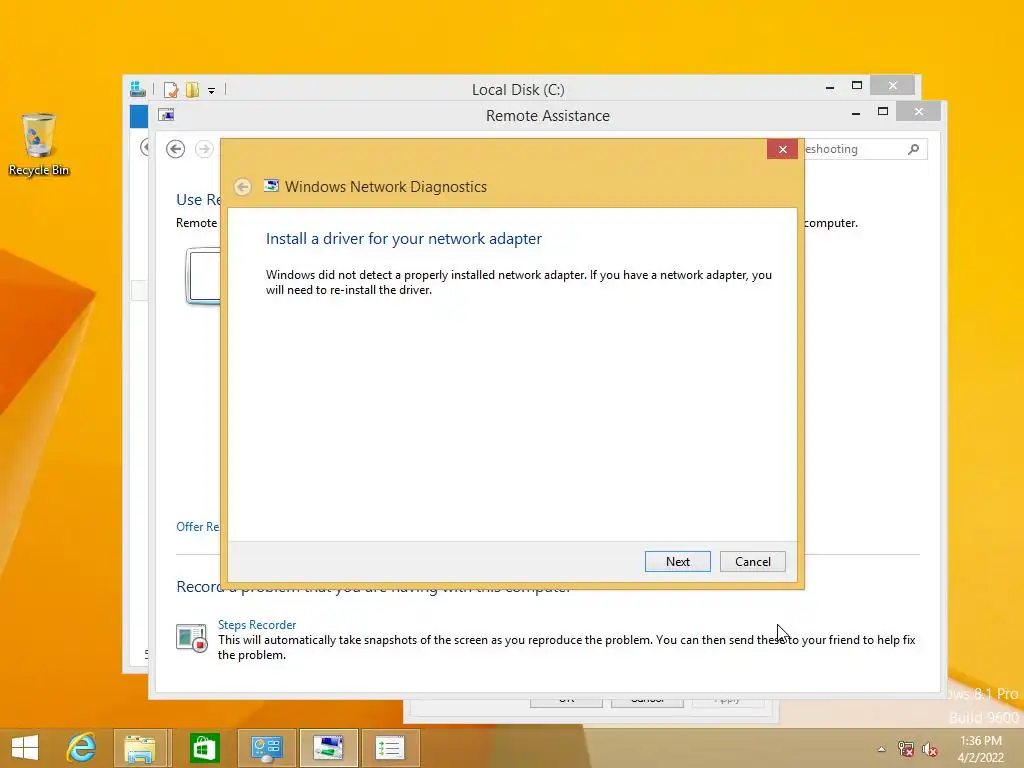
Task: Switch to Control Panel taskbar item
Action: coord(266,748)
